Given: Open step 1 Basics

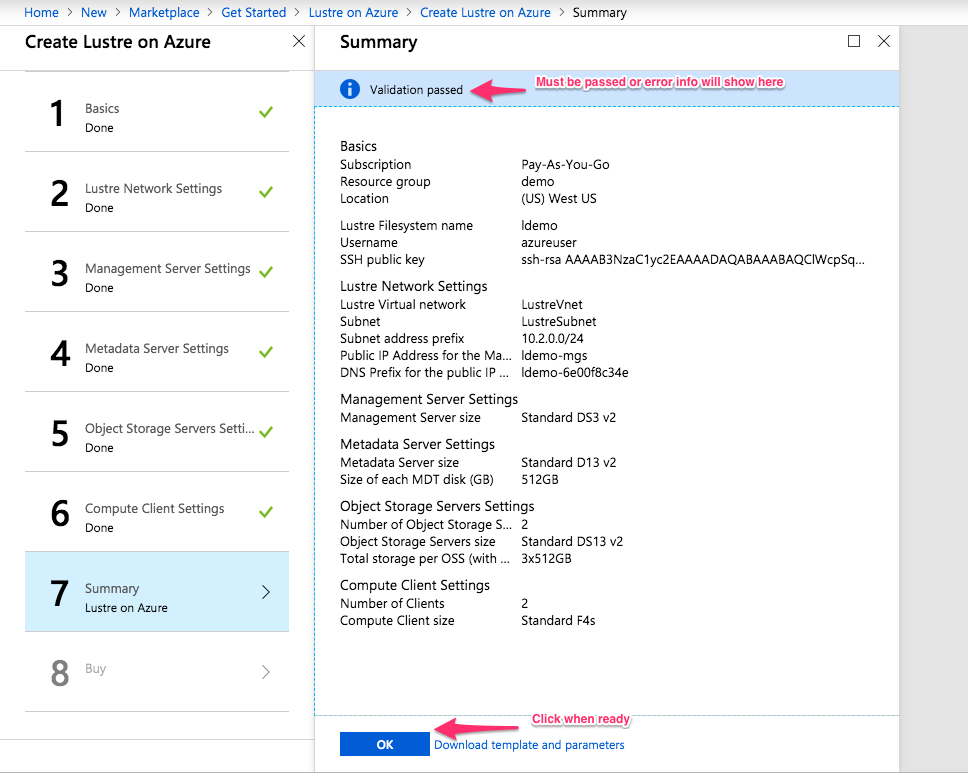Looking at the screenshot, I should point(157,112).
